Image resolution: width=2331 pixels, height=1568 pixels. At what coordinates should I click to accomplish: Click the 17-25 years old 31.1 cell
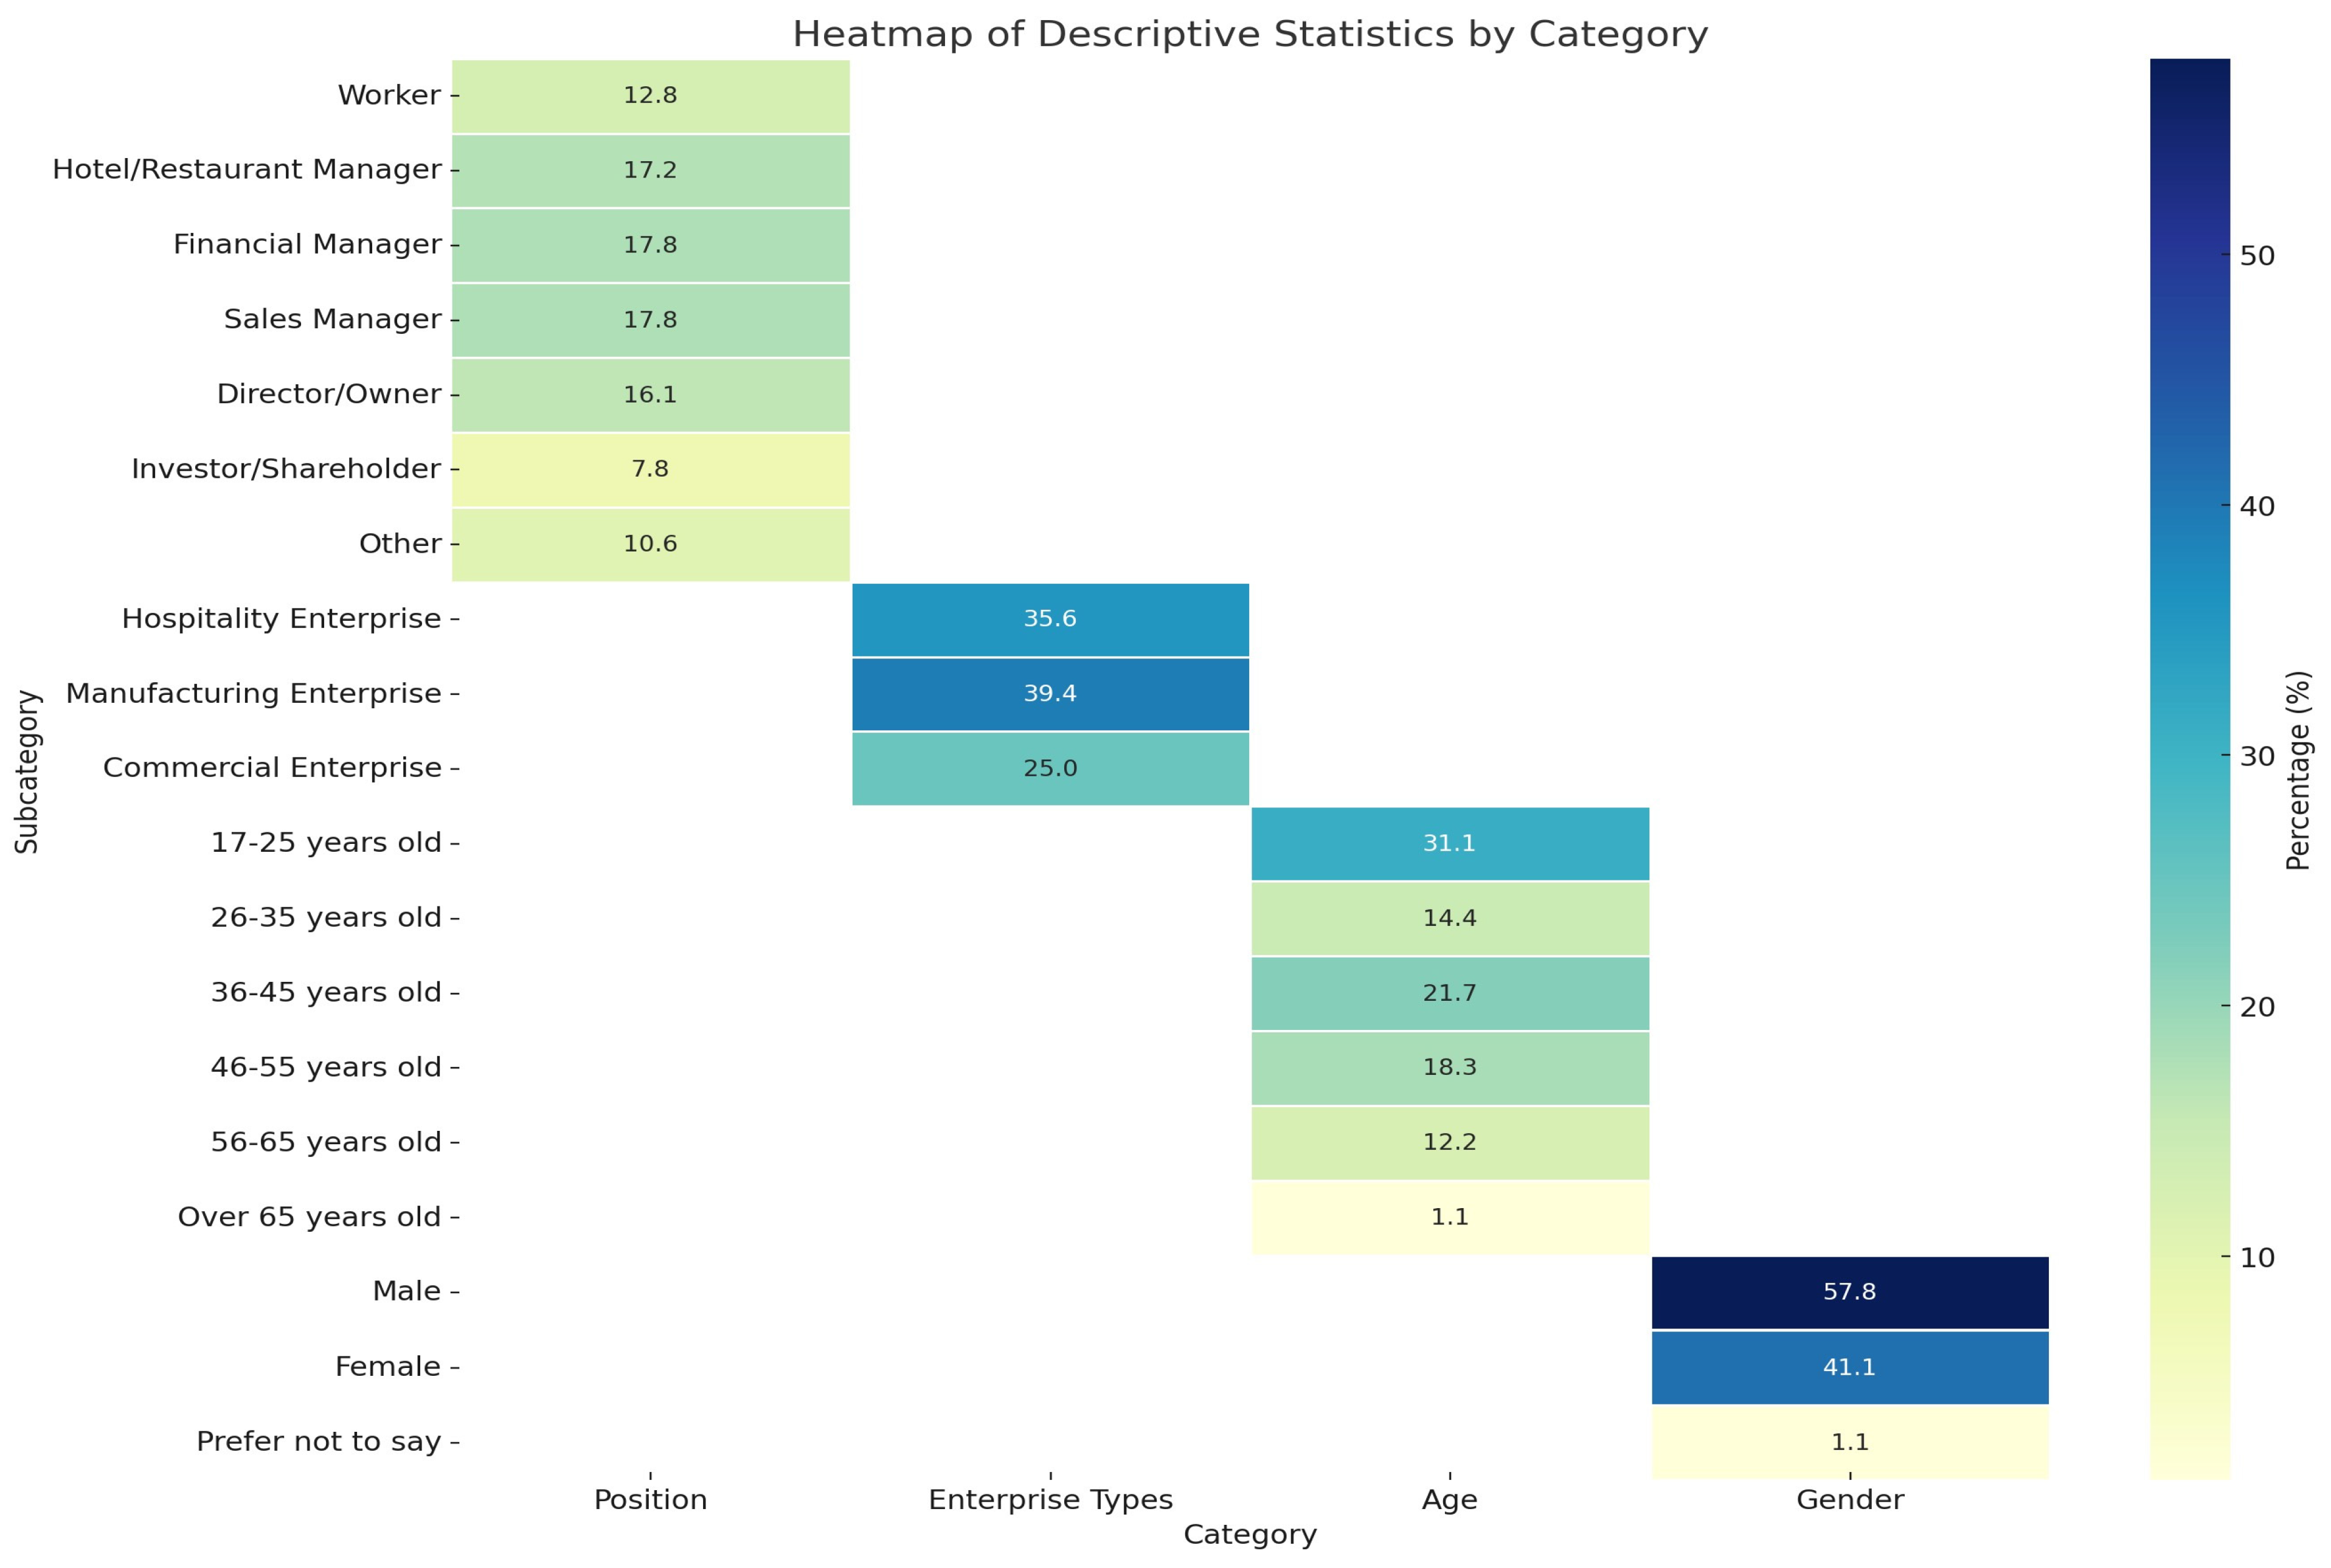click(1449, 844)
